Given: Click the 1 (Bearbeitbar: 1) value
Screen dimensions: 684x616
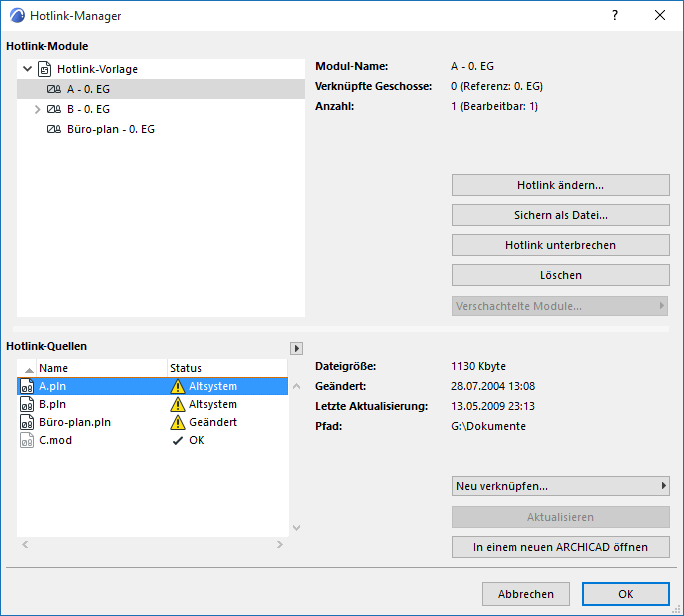Looking at the screenshot, I should coord(494,106).
